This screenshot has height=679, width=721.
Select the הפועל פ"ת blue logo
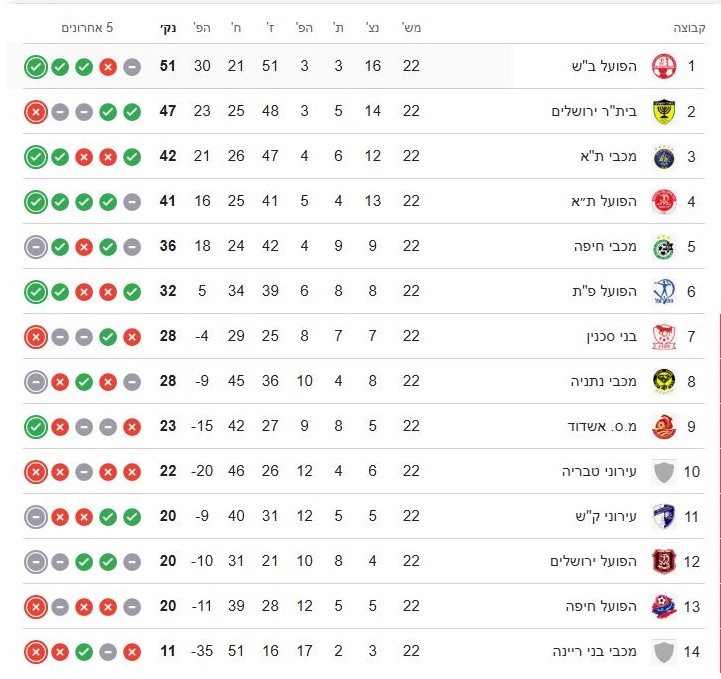pos(662,292)
